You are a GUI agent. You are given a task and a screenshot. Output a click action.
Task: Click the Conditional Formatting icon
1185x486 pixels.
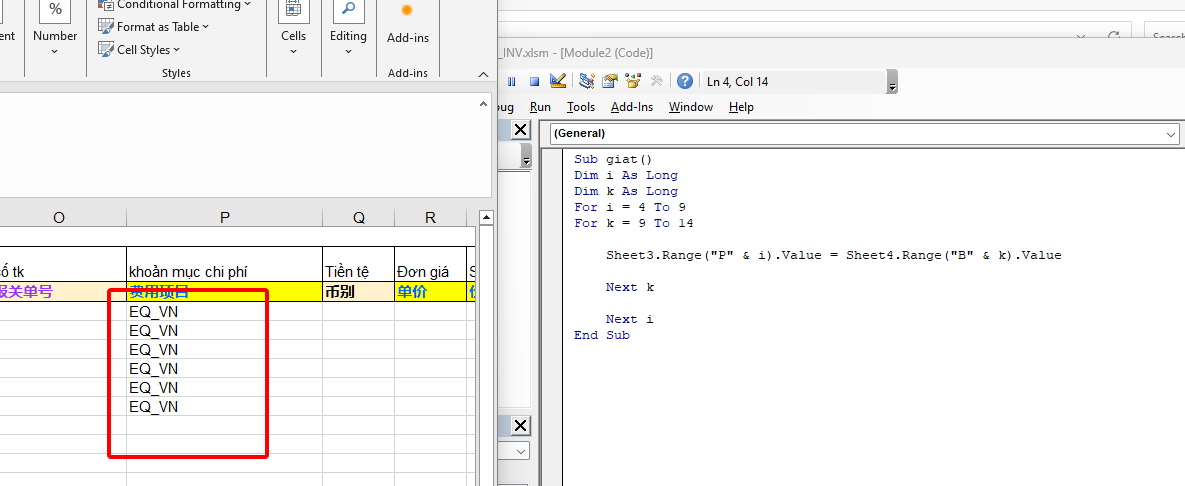pos(106,5)
